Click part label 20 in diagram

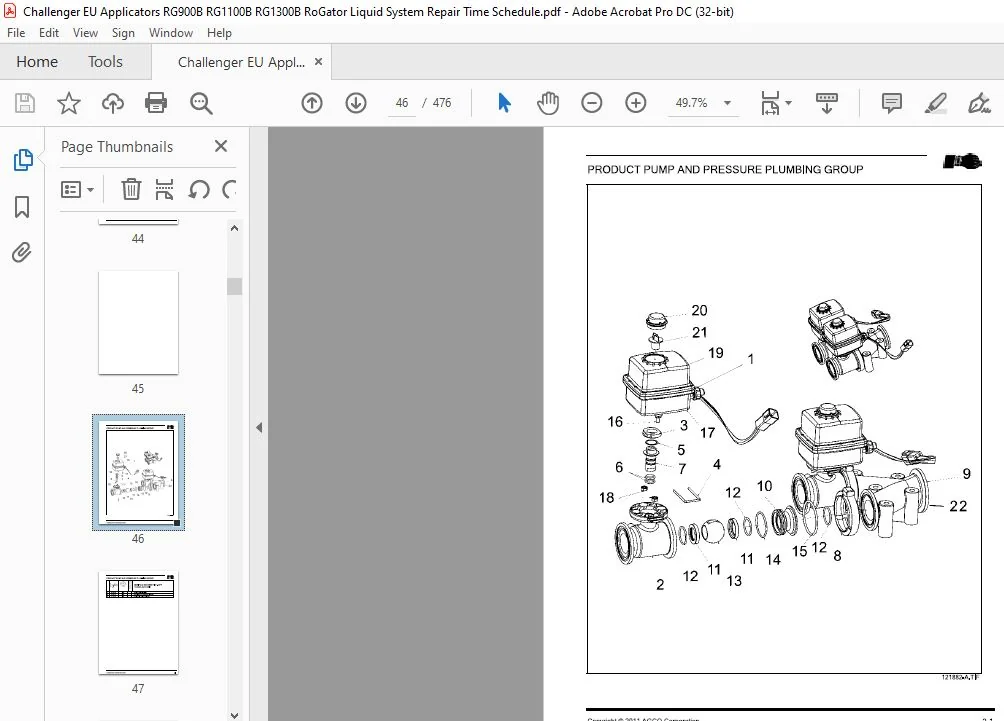699,311
